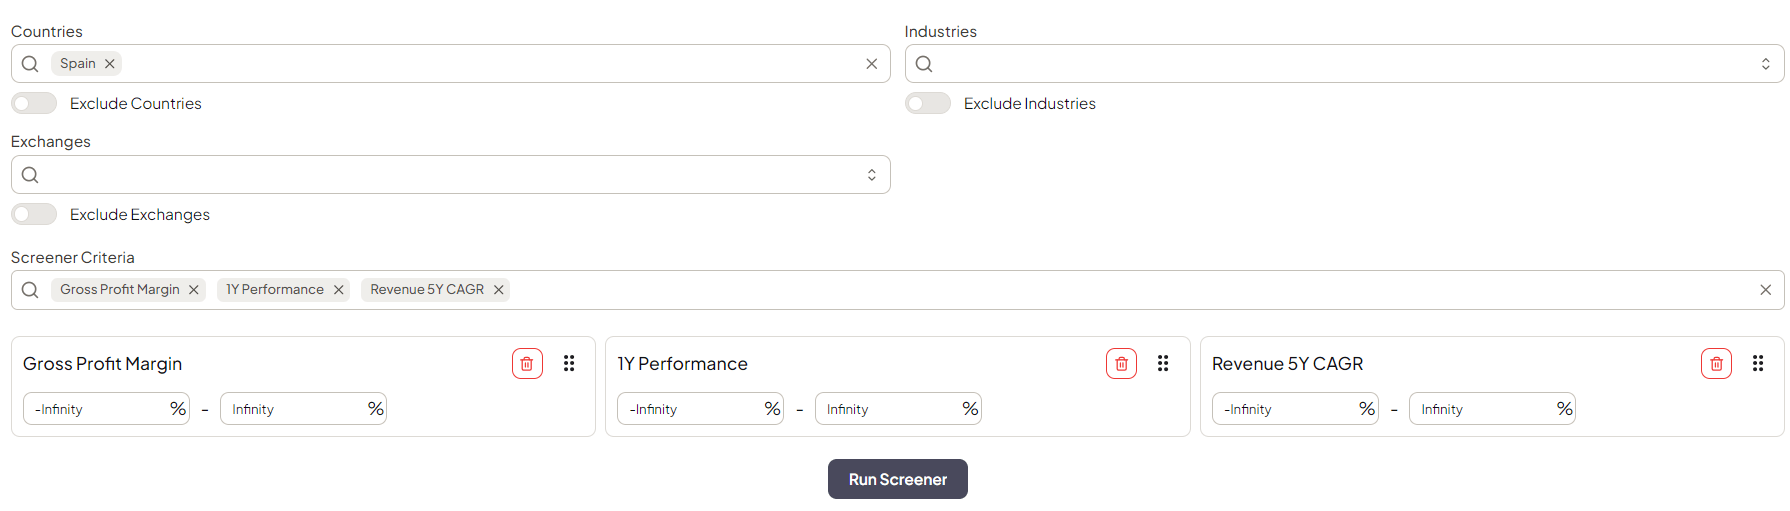Screen dimensions: 1790x511
Task: Open the Exchanges dropdown arrow
Action: (872, 175)
